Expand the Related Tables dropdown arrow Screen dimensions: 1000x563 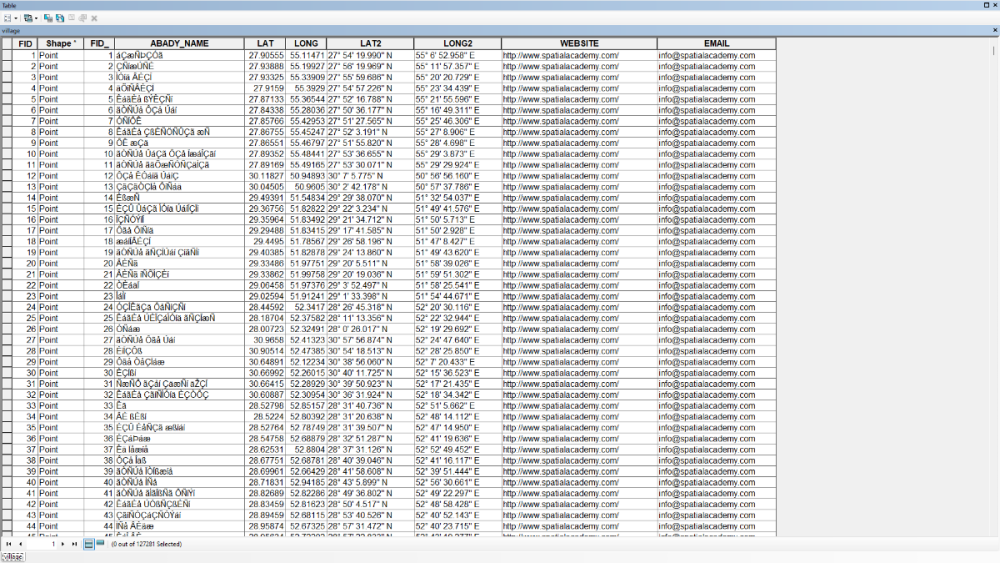[x=36, y=18]
